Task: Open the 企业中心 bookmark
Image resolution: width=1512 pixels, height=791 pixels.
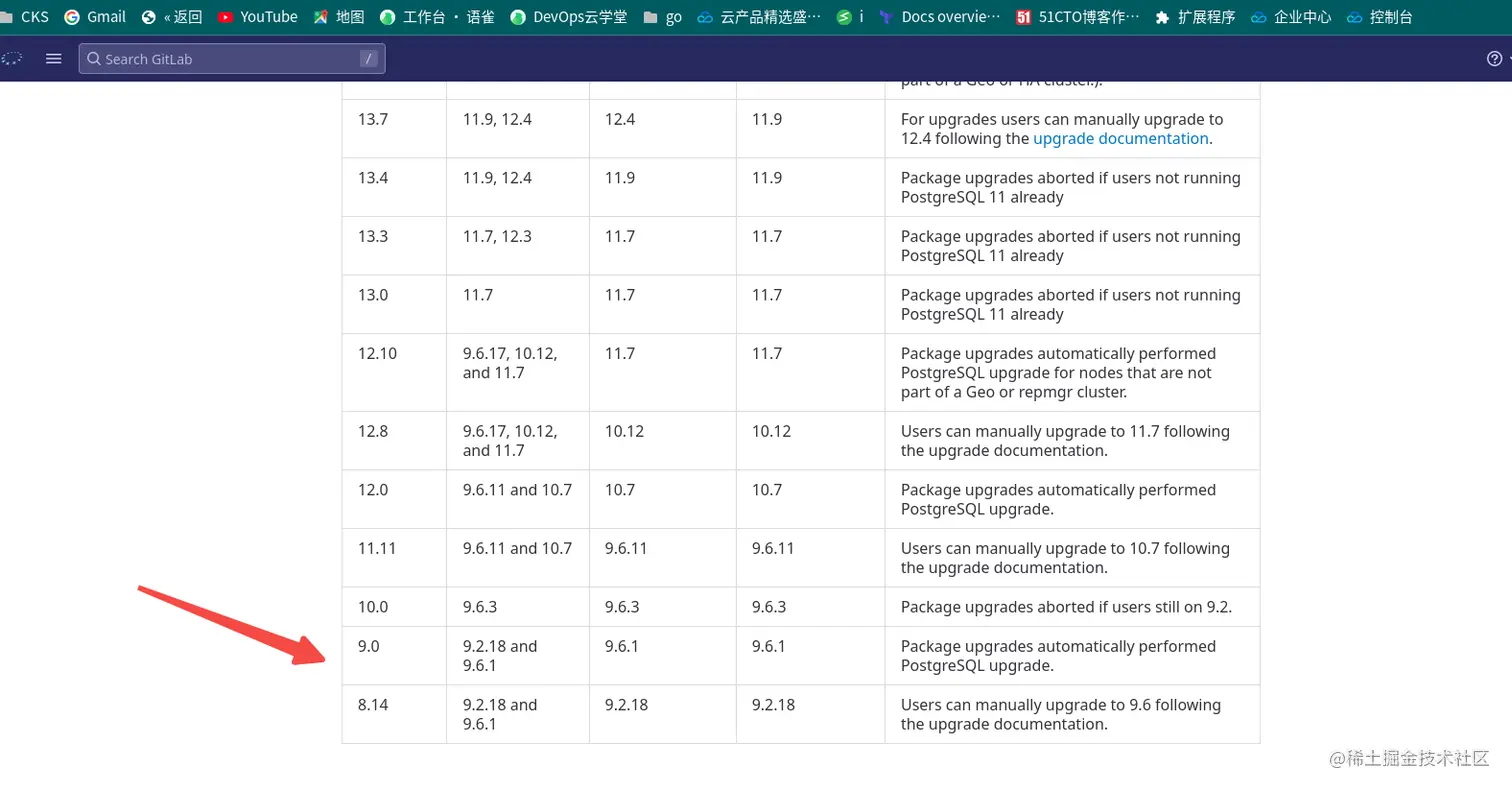Action: (x=1291, y=16)
